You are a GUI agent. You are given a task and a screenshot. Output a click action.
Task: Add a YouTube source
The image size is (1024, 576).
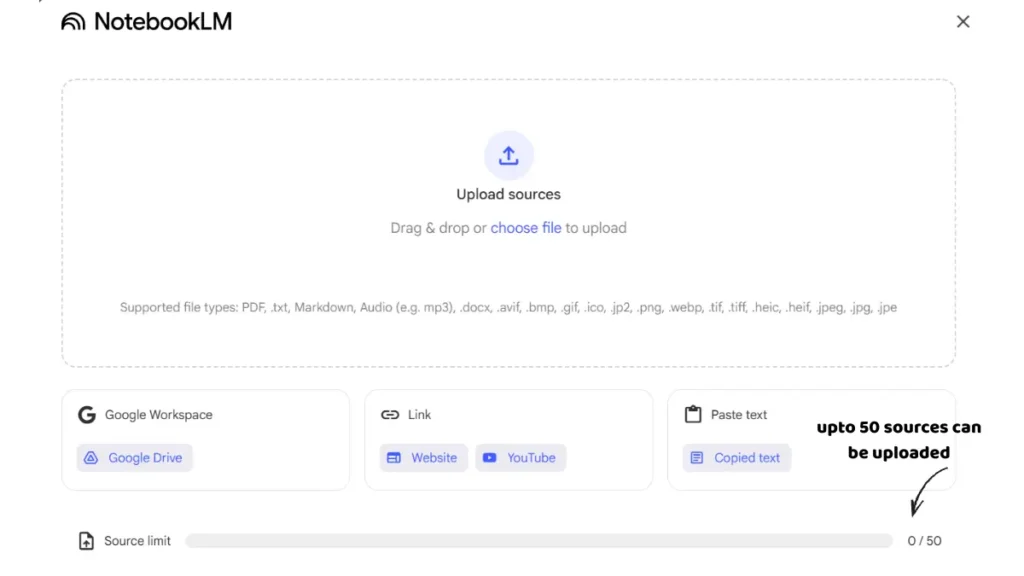521,458
